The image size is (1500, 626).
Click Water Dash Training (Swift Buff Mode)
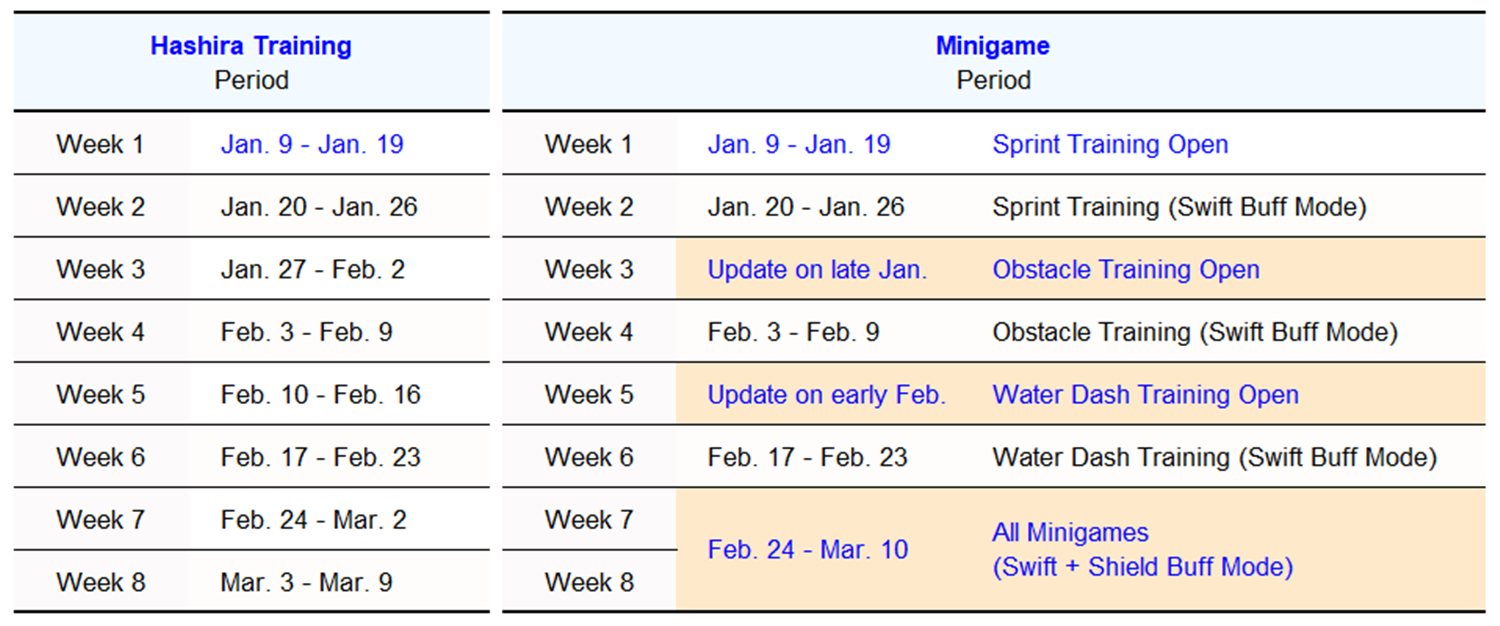point(1214,457)
